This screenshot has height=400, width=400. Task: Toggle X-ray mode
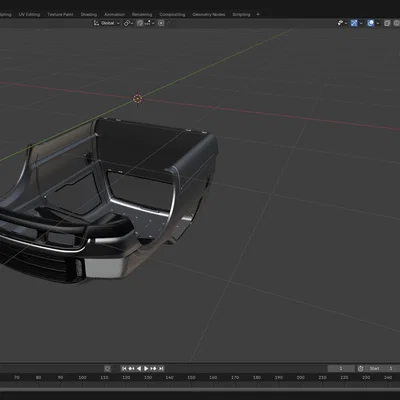click(x=387, y=23)
